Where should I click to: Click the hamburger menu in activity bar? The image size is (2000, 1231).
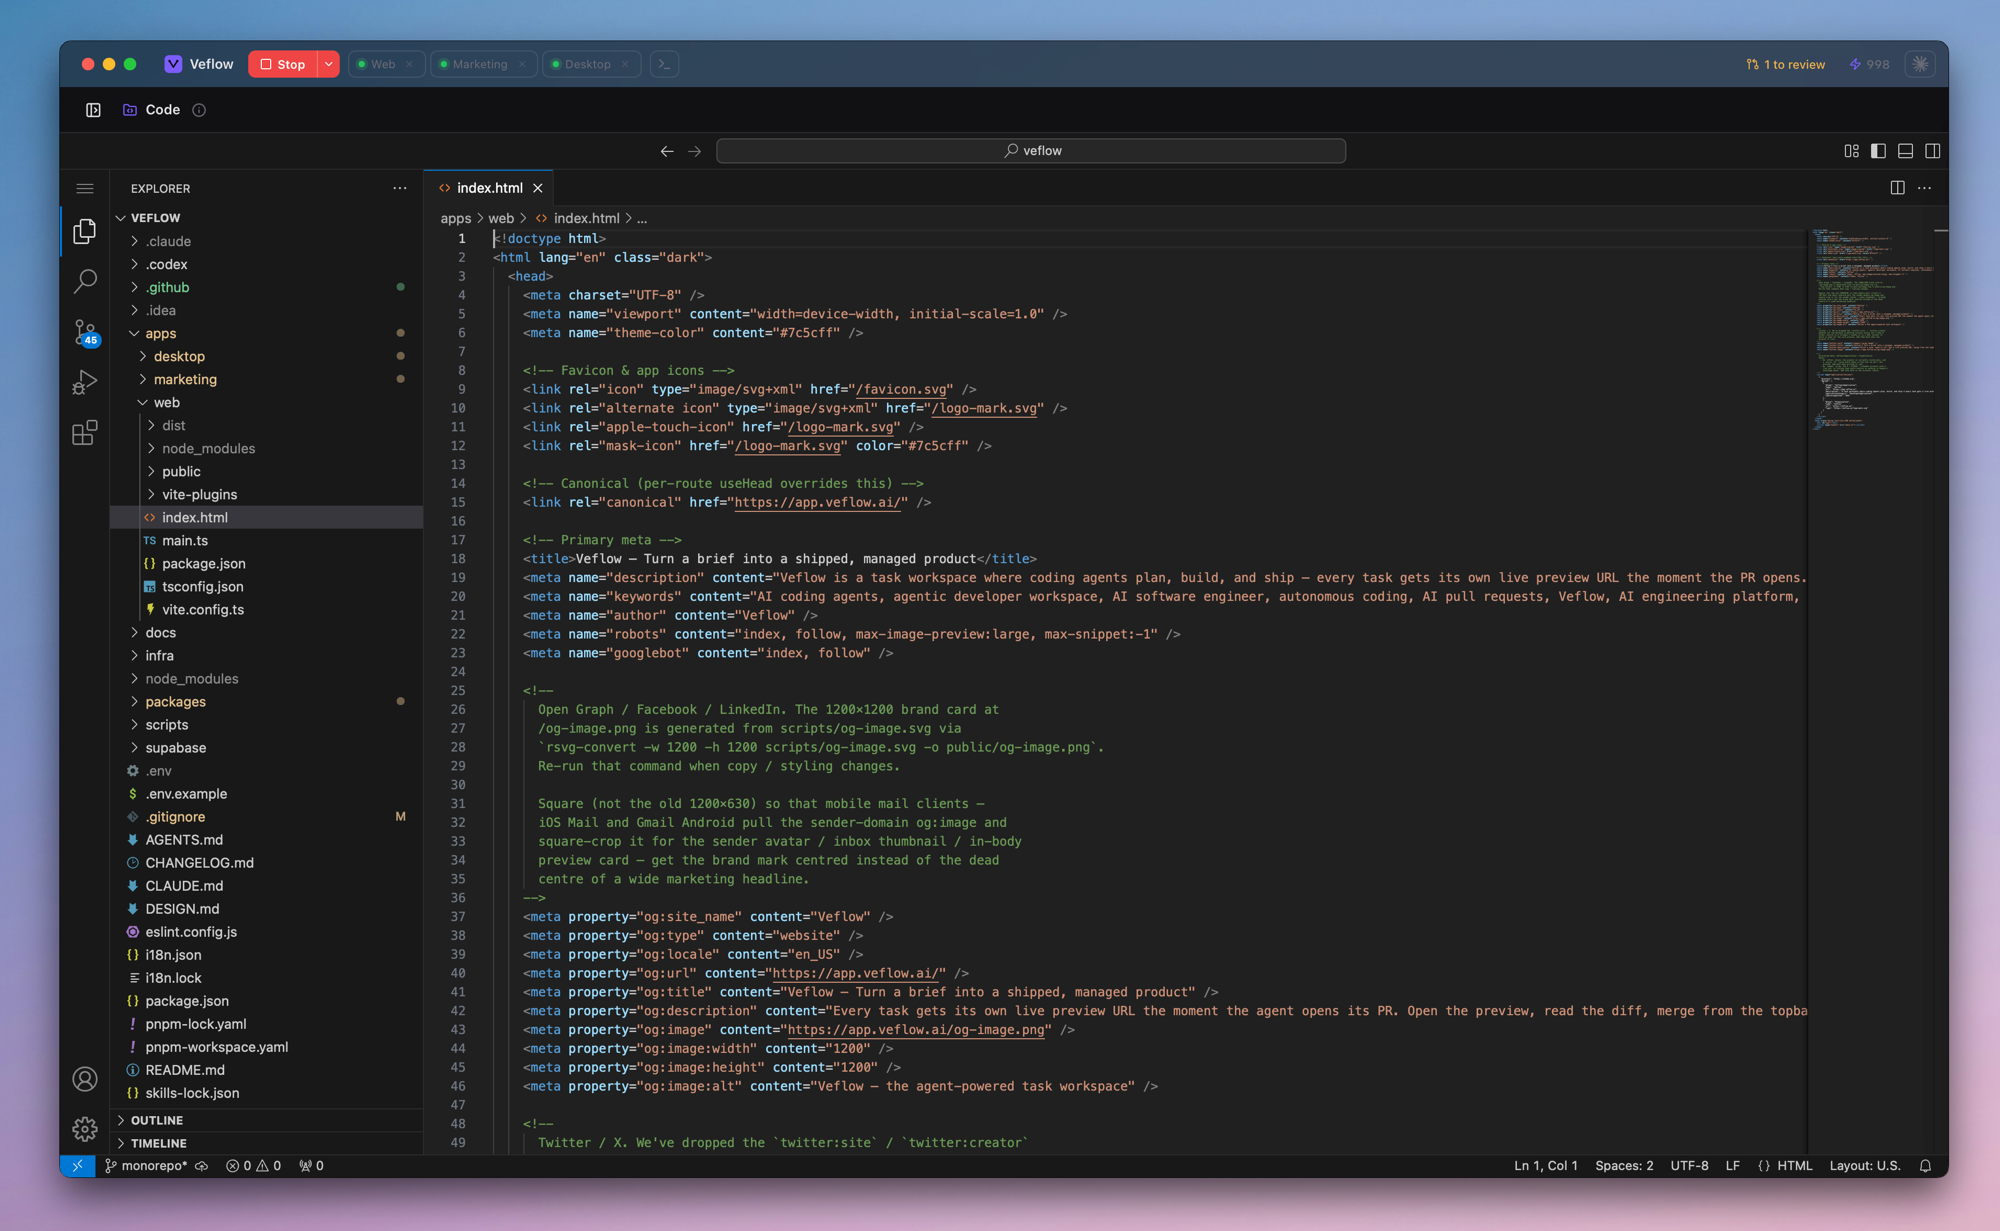(85, 188)
